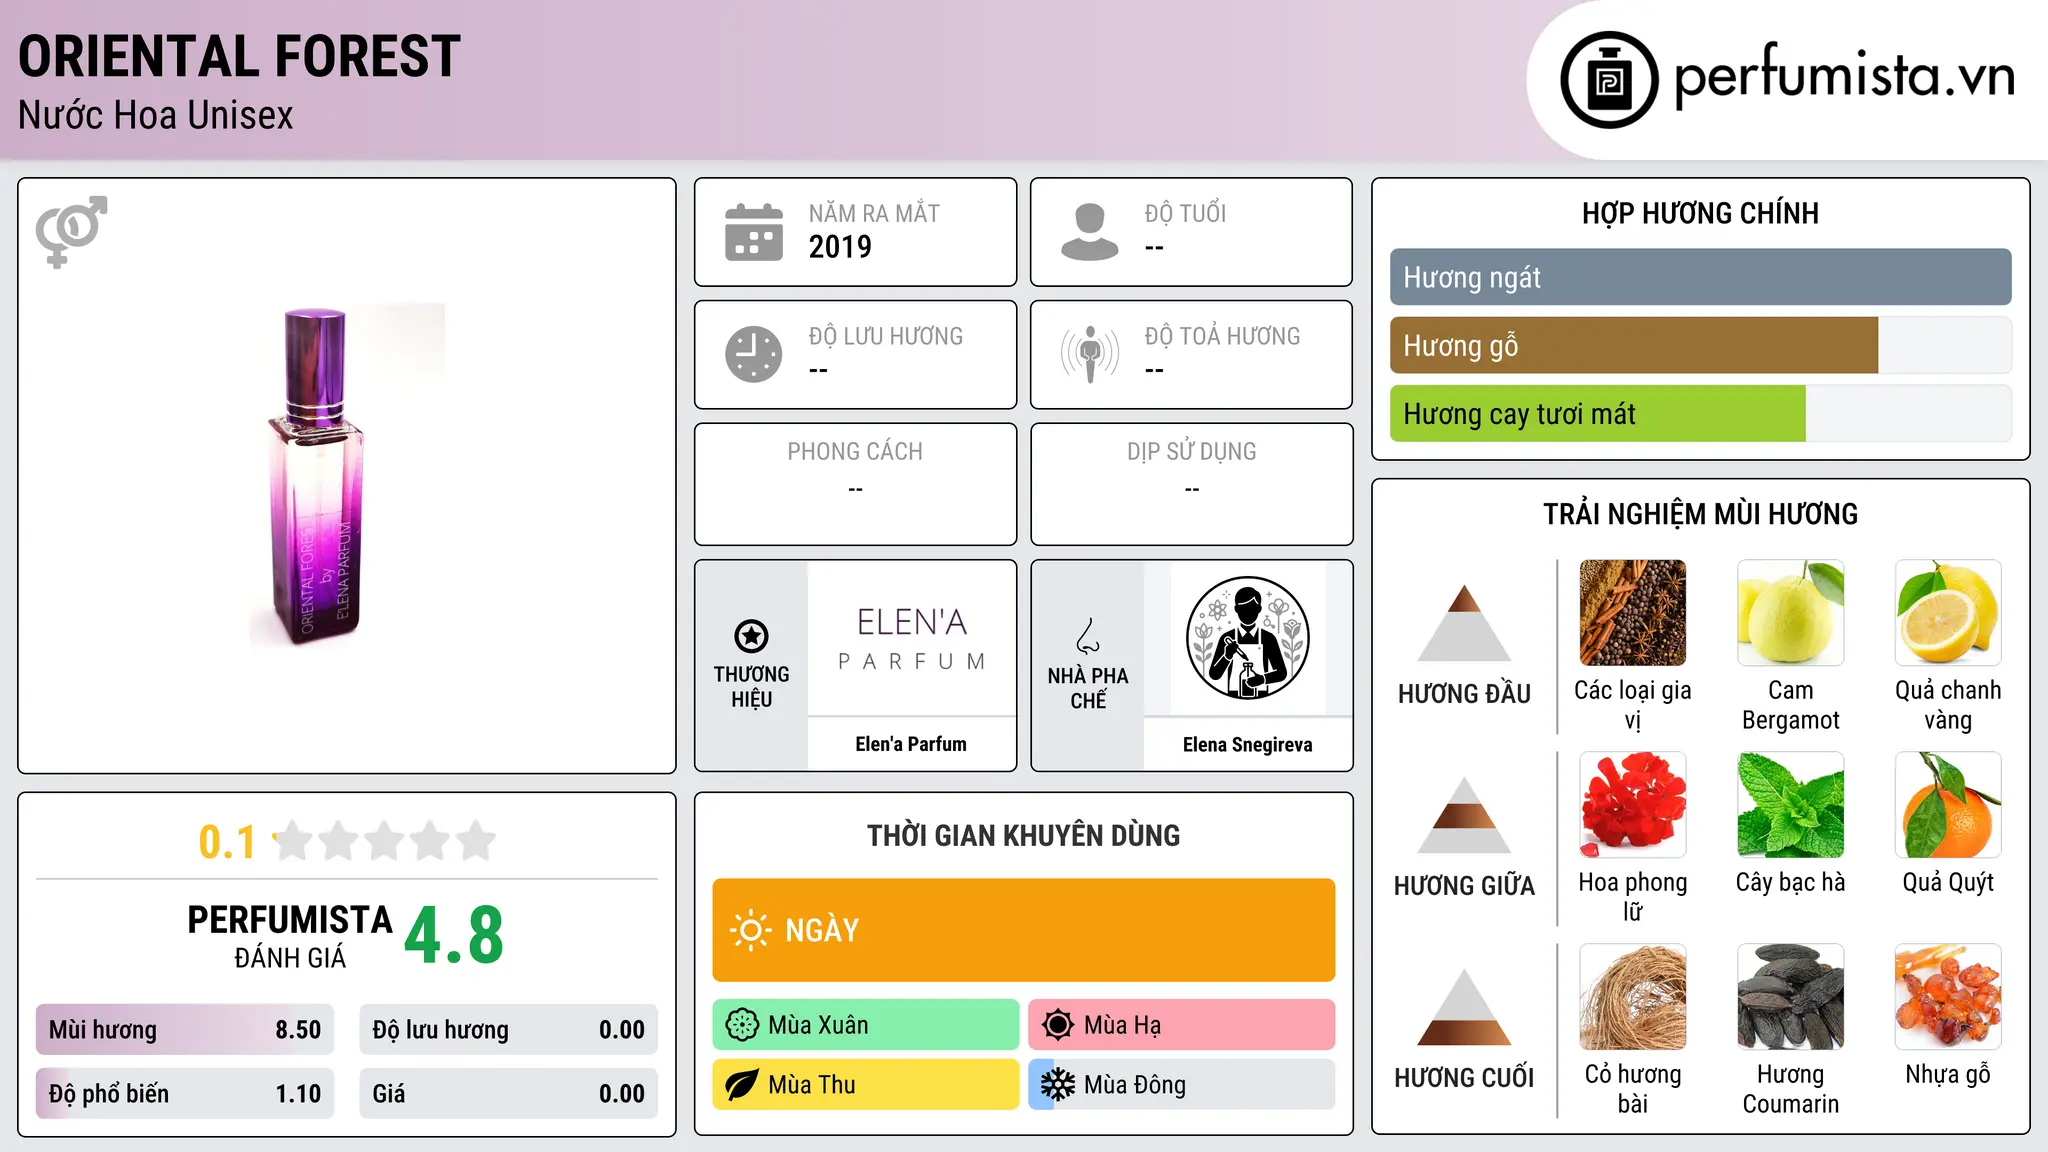Click the snowflake icon for Mùa Đông

(x=1057, y=1085)
